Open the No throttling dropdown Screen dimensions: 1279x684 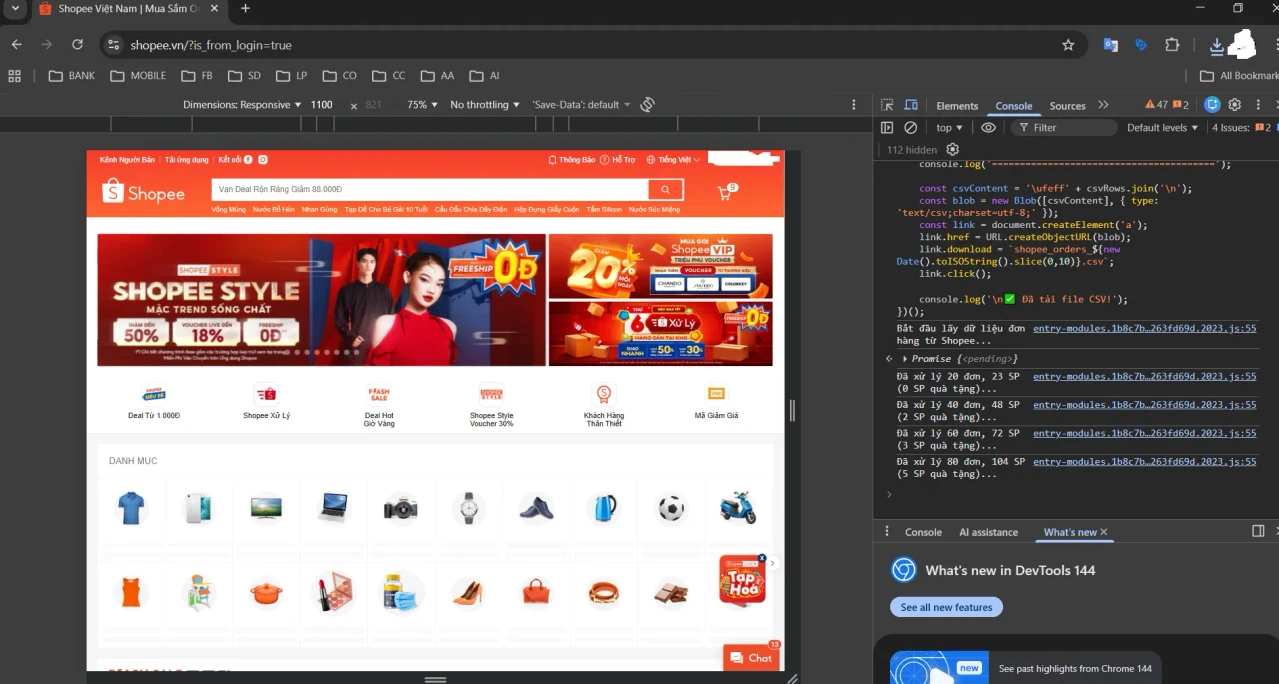tap(485, 105)
